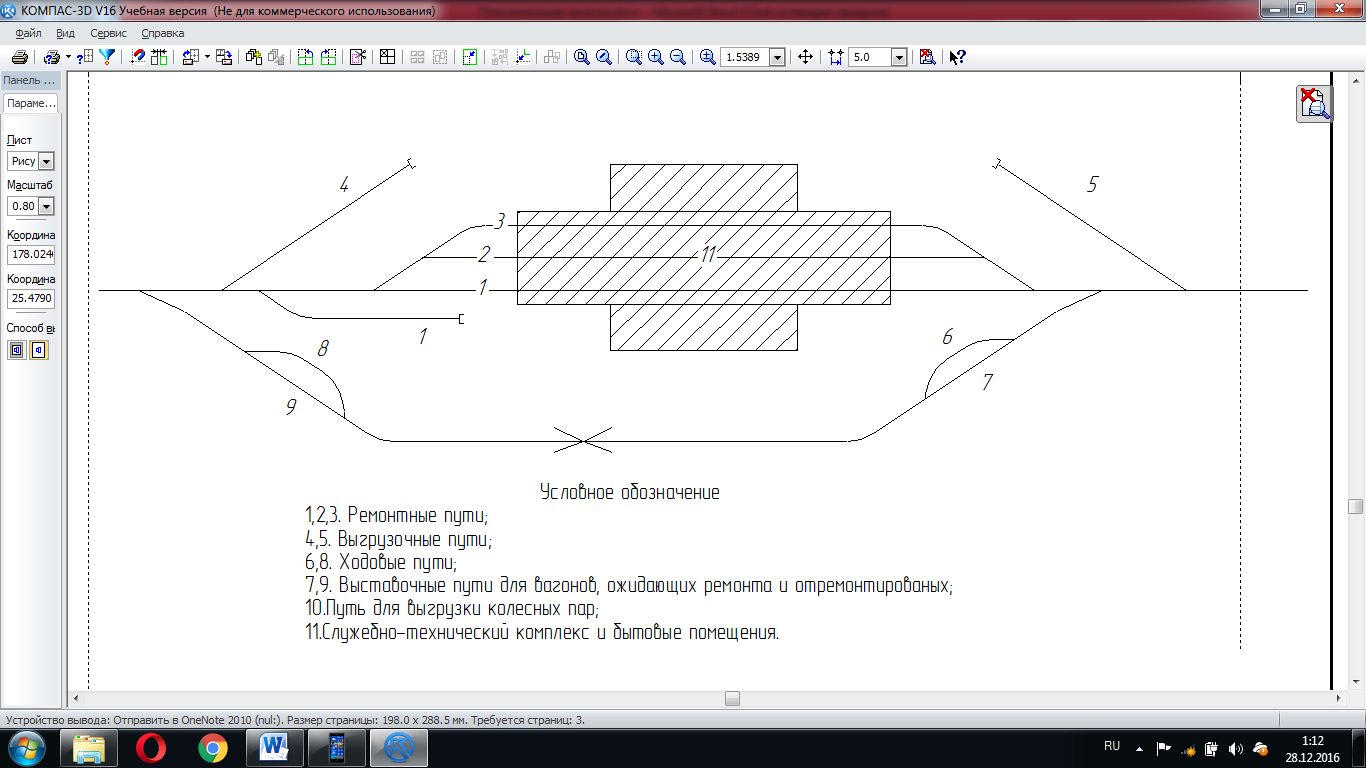
Task: Close print preview with floating red-X page icon
Action: pyautogui.click(x=1314, y=104)
